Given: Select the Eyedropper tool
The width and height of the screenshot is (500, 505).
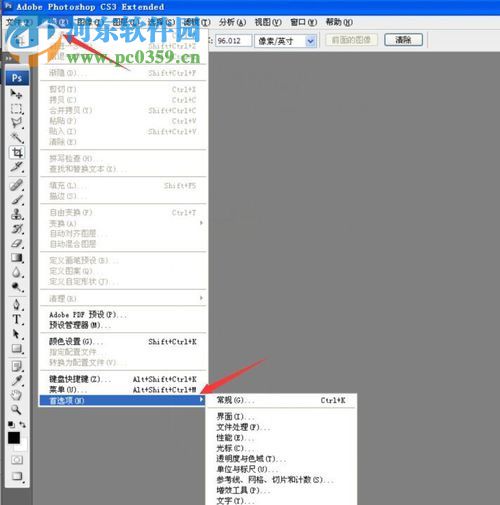Looking at the screenshot, I should click(17, 381).
